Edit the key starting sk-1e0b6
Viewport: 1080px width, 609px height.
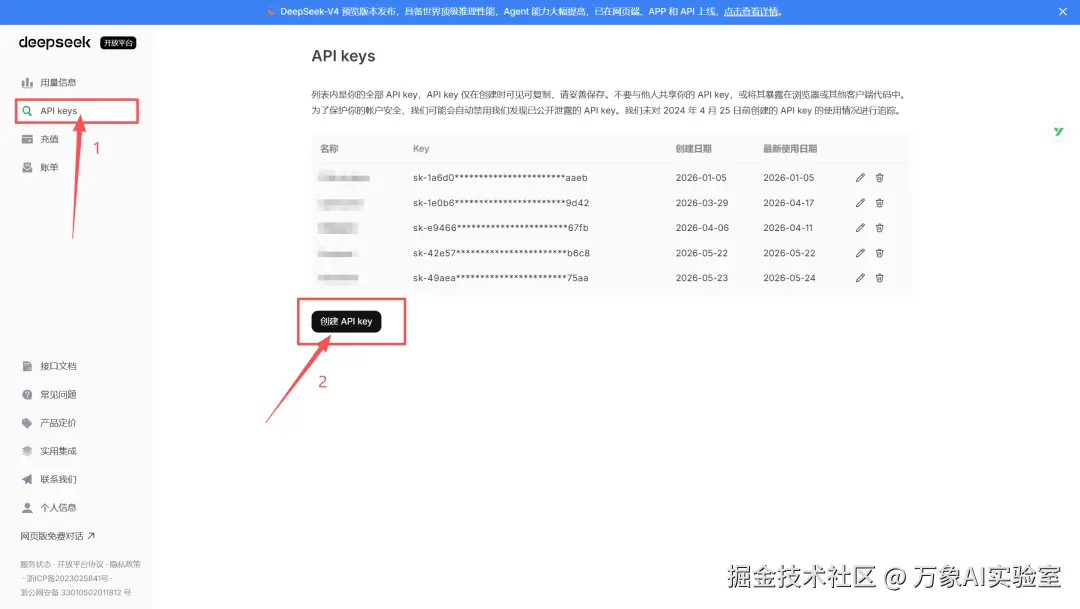click(860, 203)
